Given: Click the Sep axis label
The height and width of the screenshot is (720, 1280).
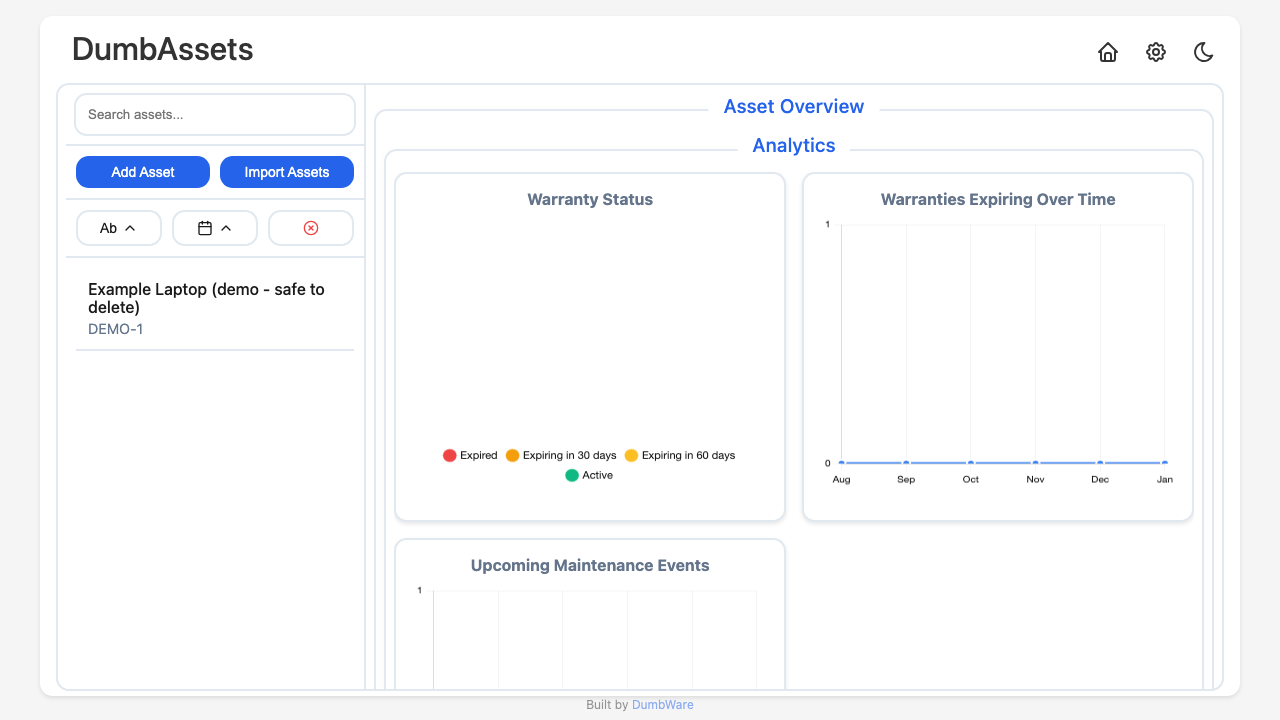Looking at the screenshot, I should point(906,480).
